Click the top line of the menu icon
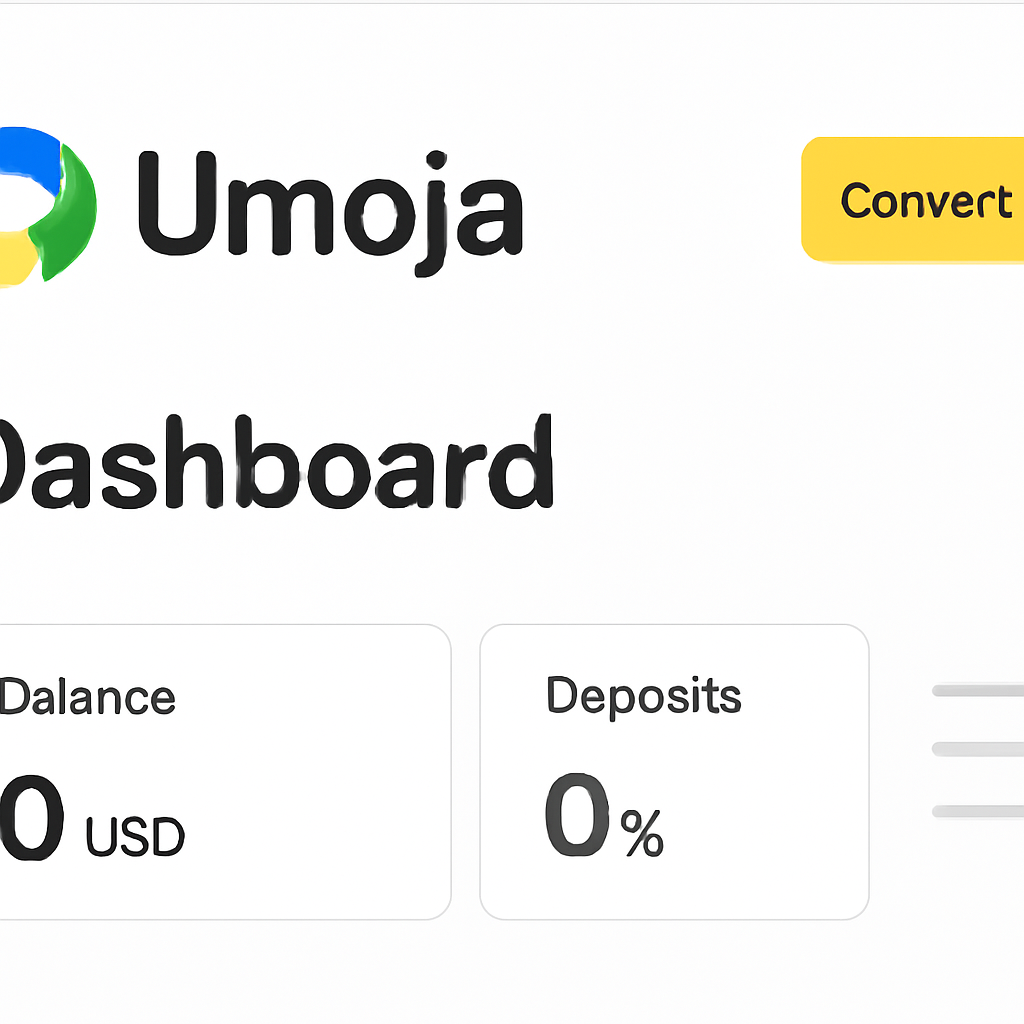The image size is (1024, 1024). [x=975, y=689]
